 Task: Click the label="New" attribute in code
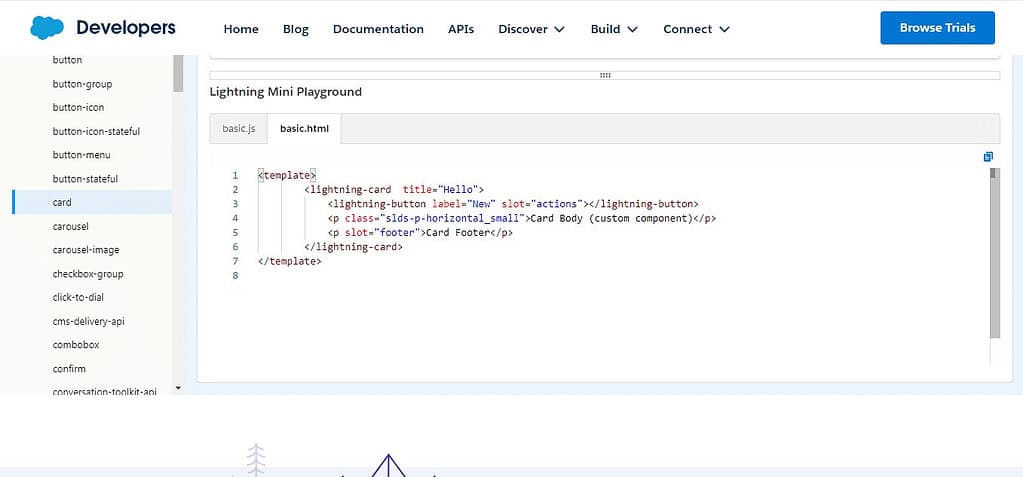tap(465, 204)
